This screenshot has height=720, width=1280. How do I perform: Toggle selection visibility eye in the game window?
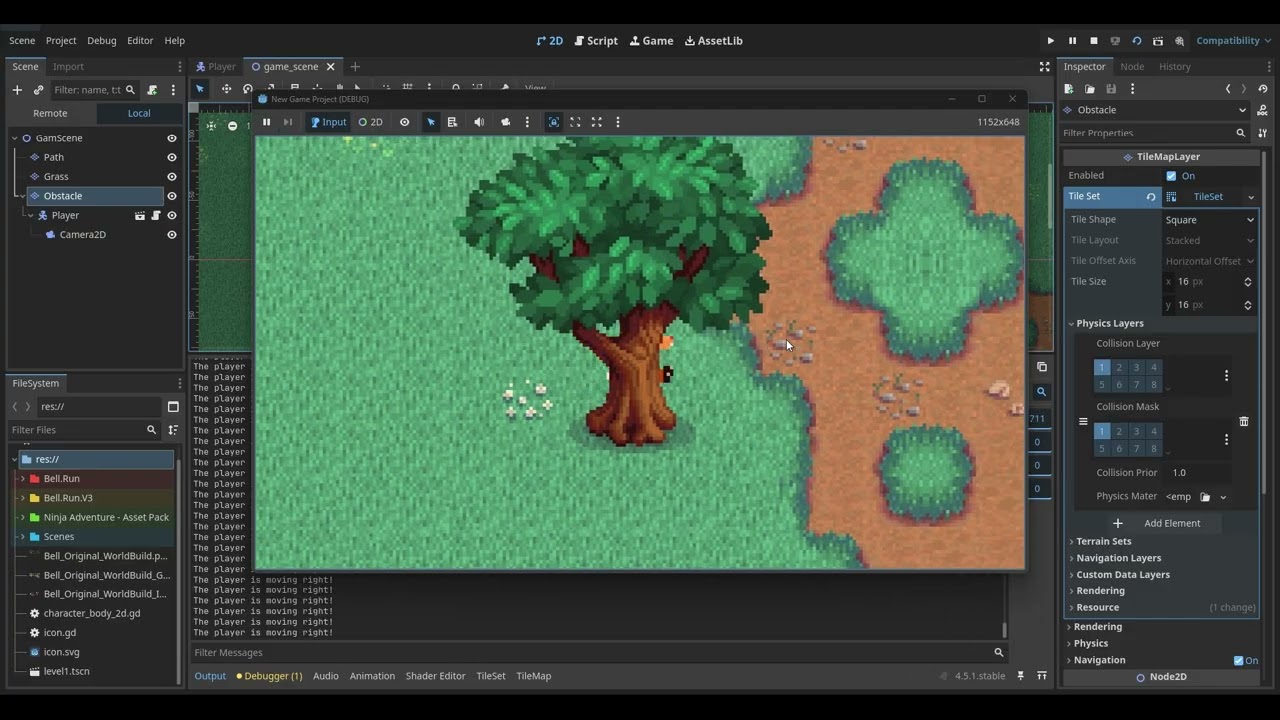tap(405, 122)
